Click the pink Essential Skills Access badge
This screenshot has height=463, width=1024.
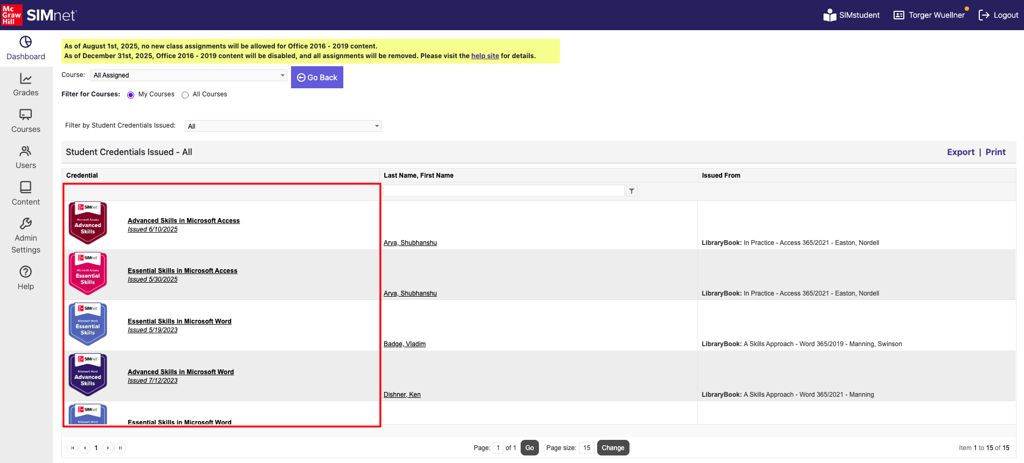coord(88,272)
